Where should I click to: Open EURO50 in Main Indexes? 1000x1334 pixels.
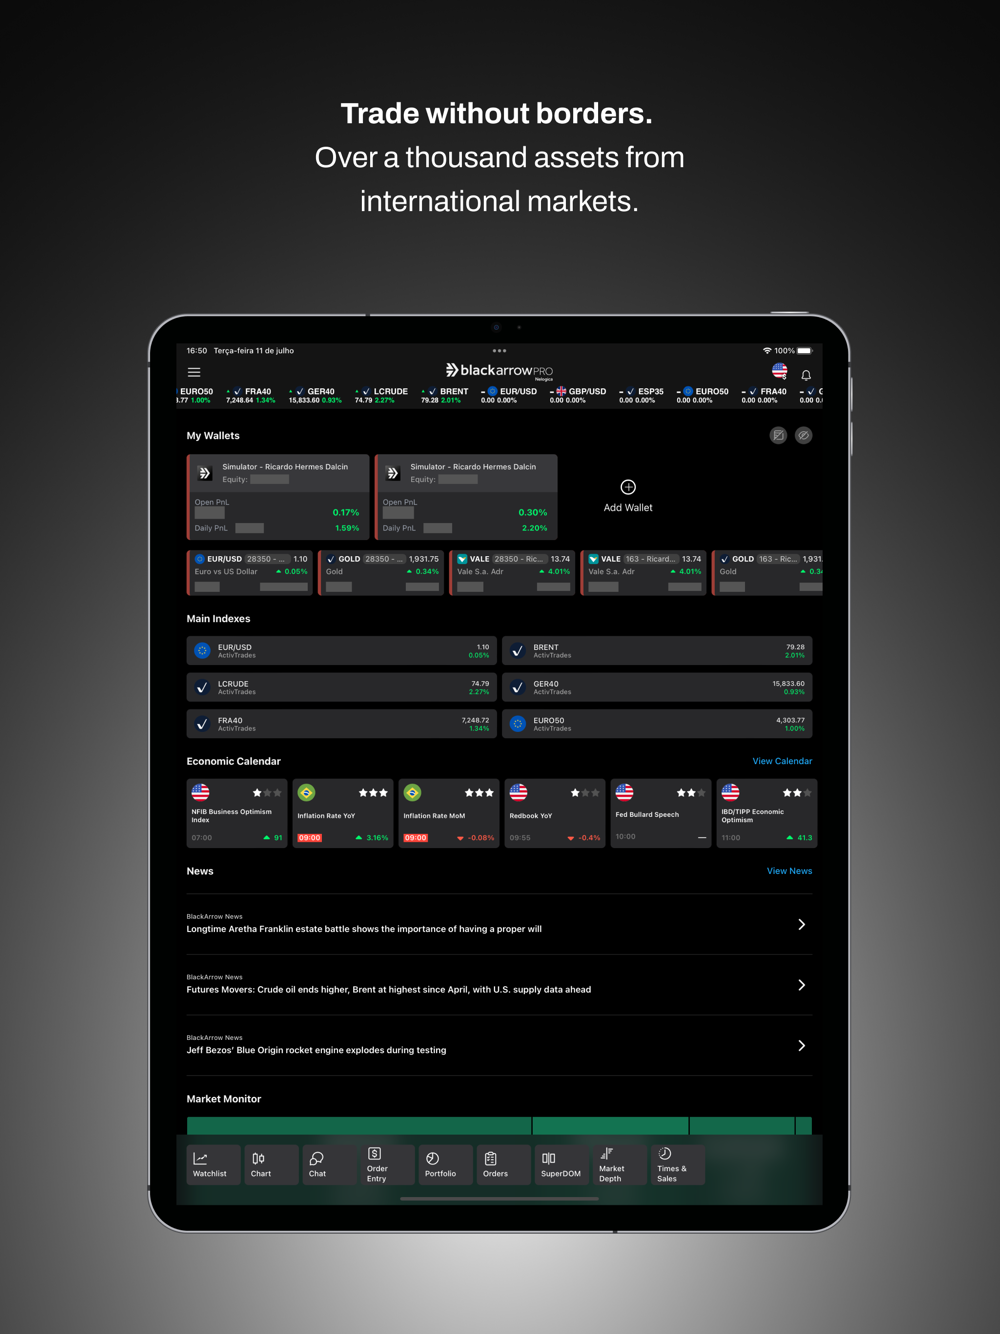(x=657, y=724)
